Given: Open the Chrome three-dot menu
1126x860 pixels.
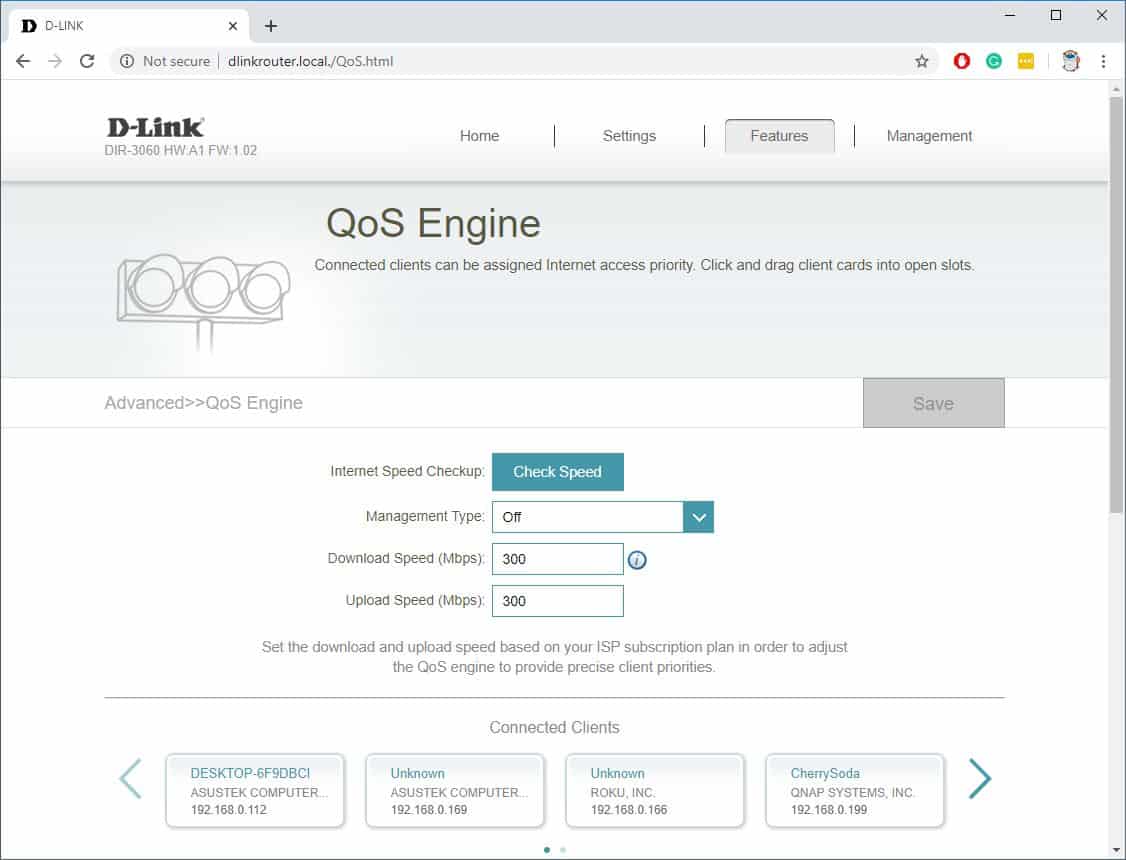Looking at the screenshot, I should click(x=1104, y=61).
